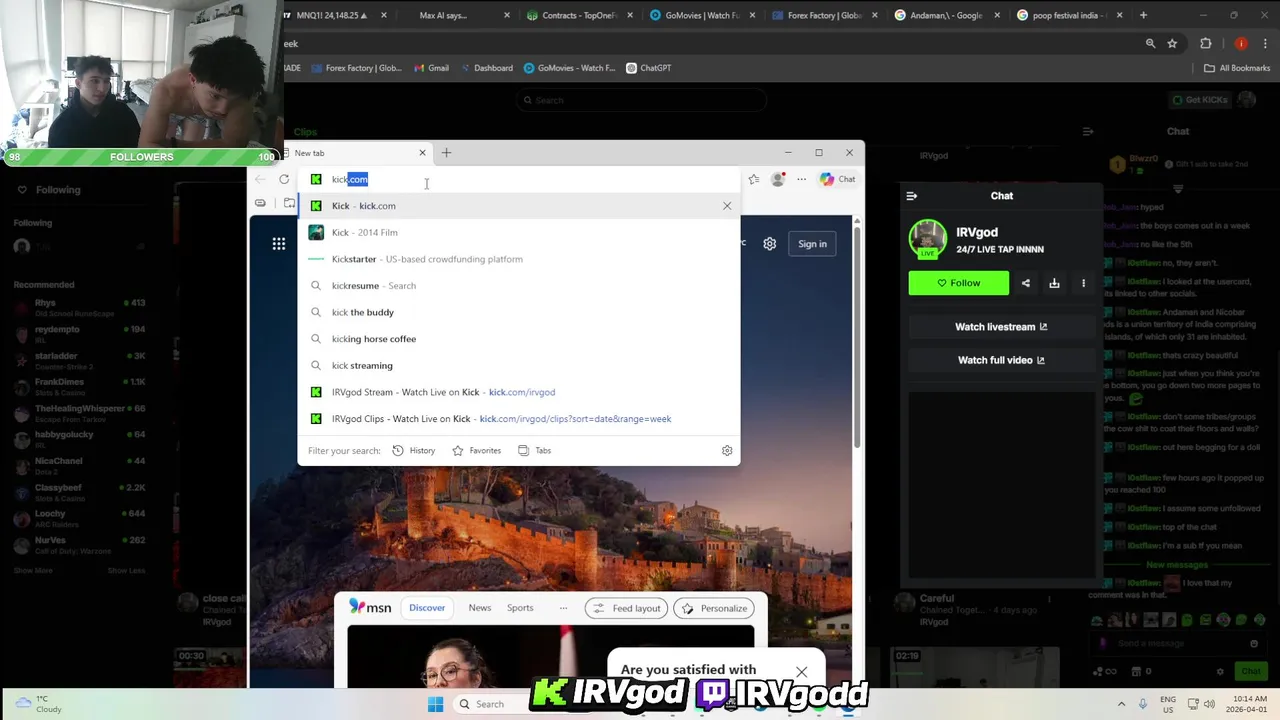Open a new tab in Edge
Viewport: 1280px width, 720px height.
tap(446, 153)
